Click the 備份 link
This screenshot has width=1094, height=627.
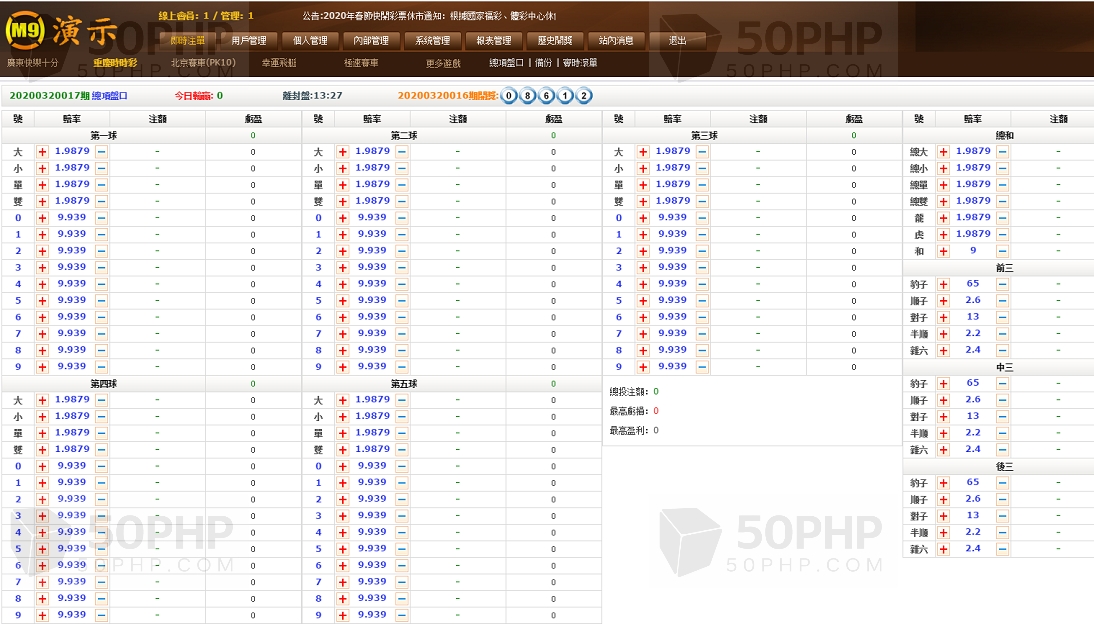[x=543, y=63]
